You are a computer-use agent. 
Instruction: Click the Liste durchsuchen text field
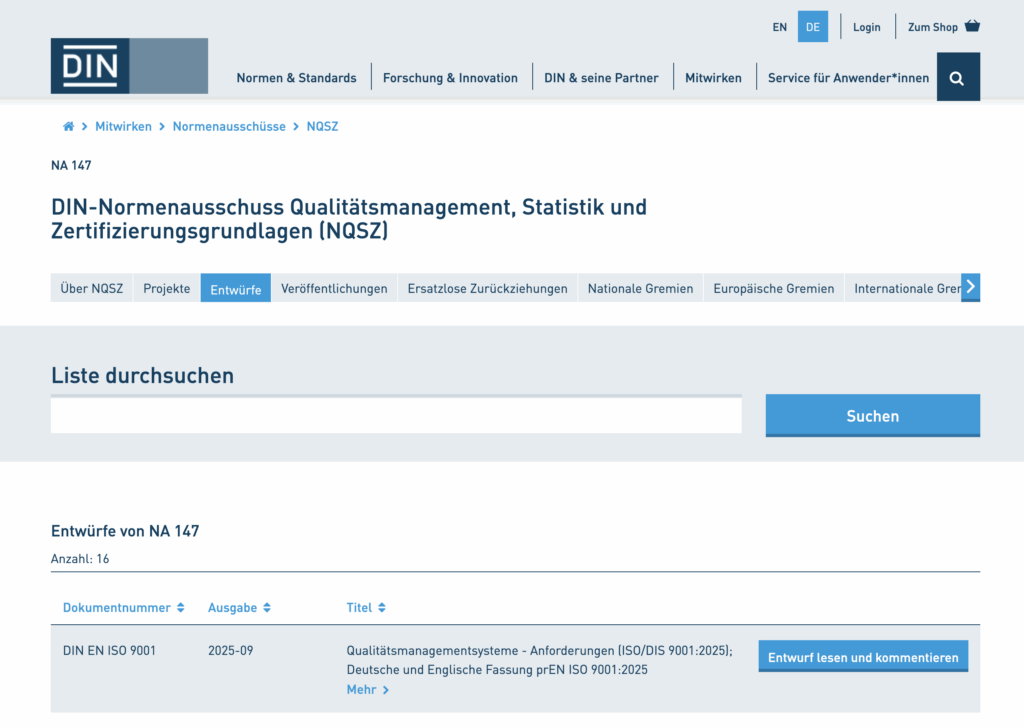click(396, 416)
